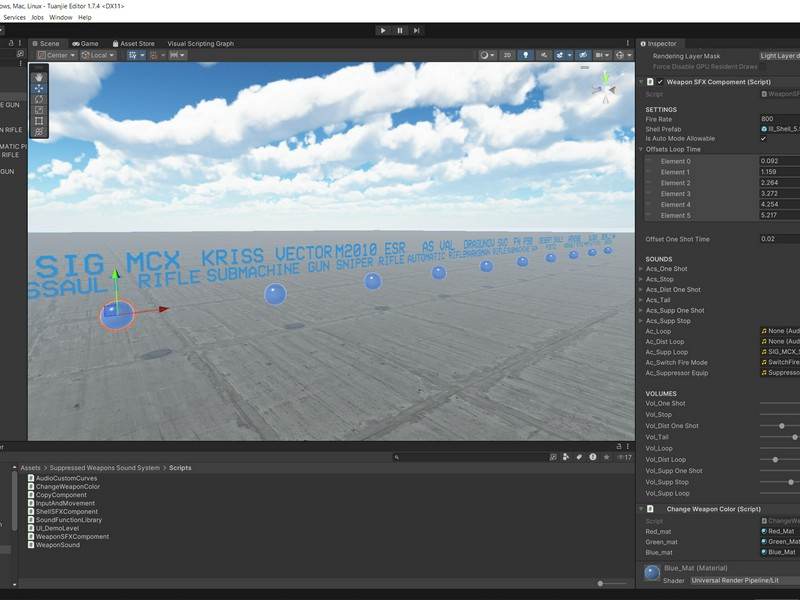The image size is (800, 600).
Task: Toggle scene effects skybox icon
Action: point(560,55)
